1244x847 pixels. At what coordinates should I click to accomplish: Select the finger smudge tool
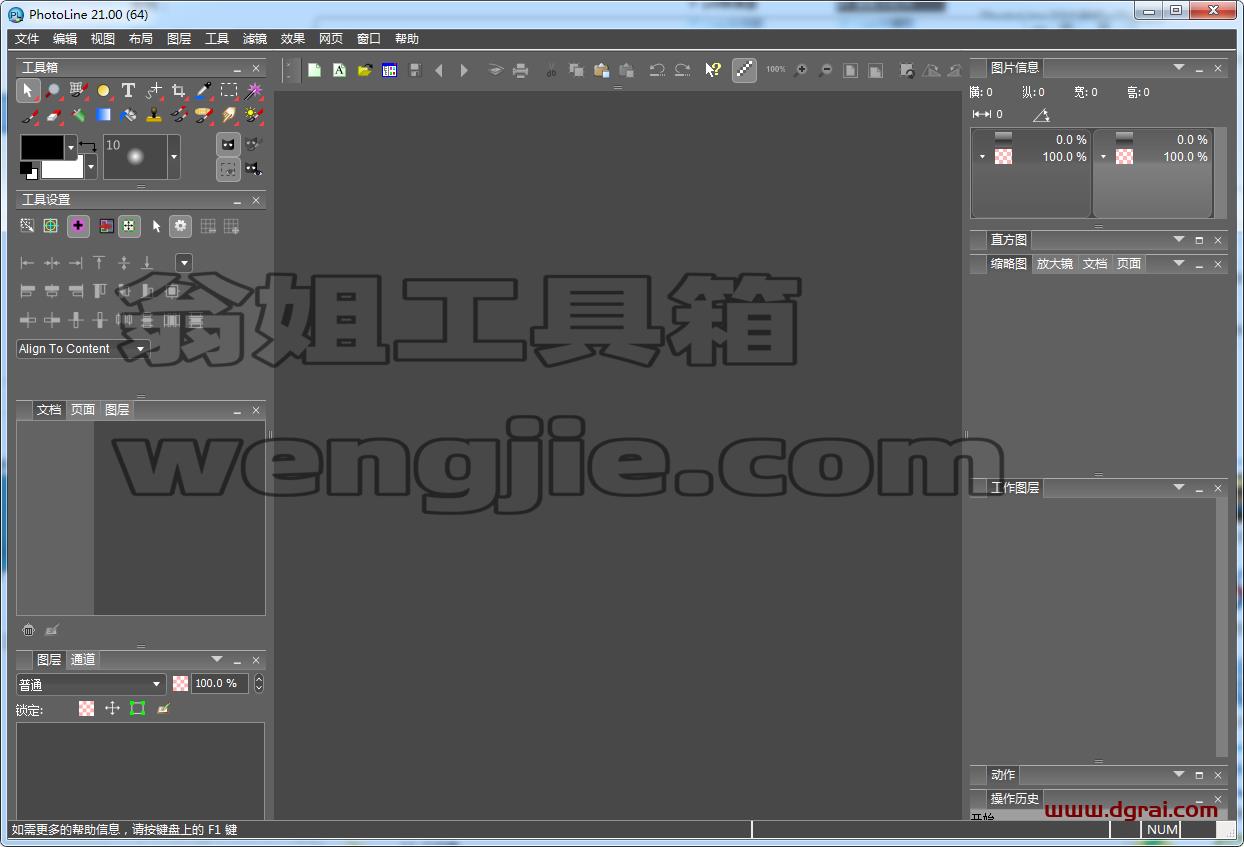[x=229, y=115]
